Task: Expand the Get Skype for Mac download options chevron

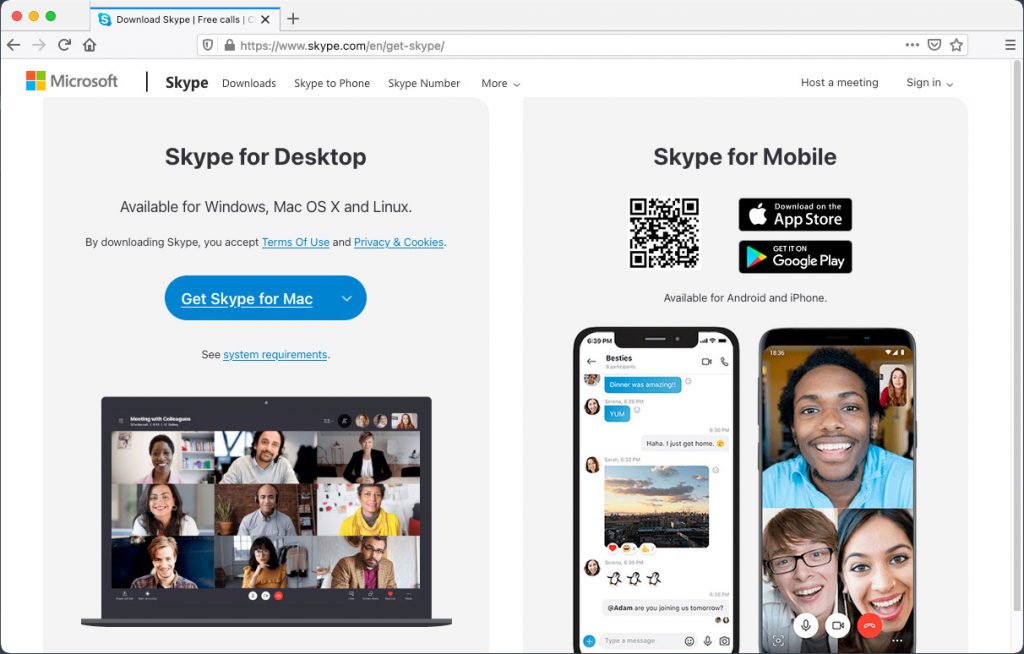Action: 347,298
